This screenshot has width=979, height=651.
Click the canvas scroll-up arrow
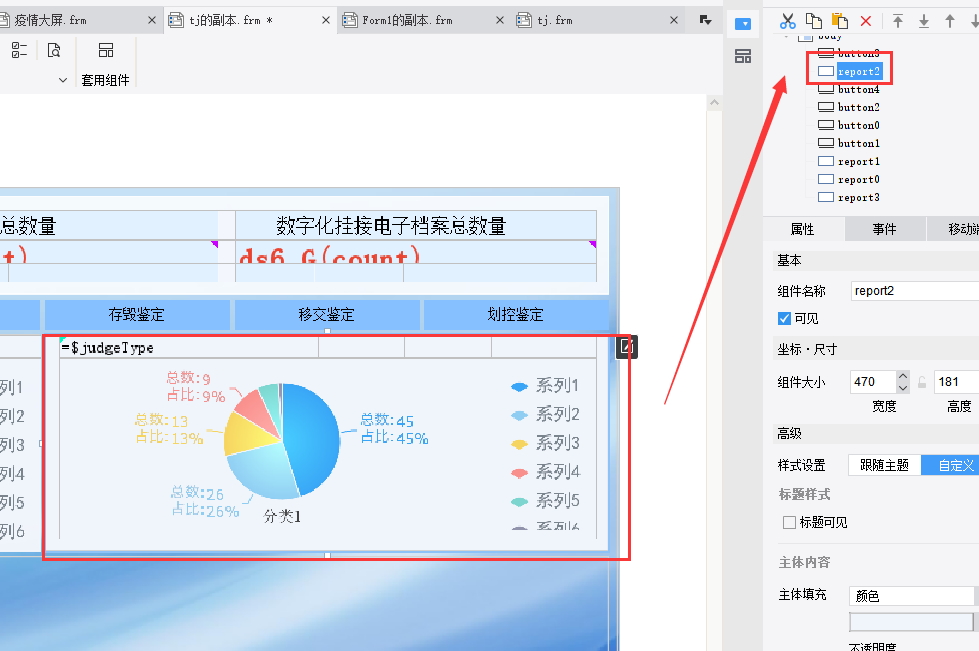pyautogui.click(x=715, y=102)
